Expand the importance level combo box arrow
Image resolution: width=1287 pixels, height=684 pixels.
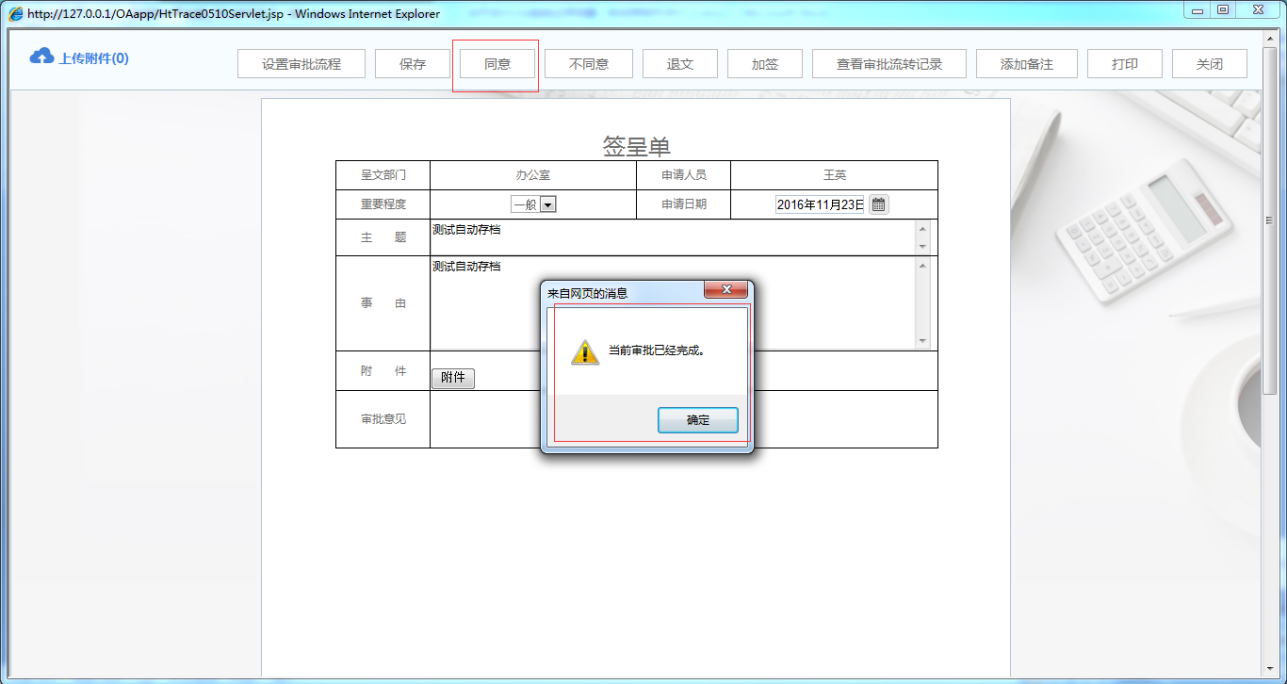pyautogui.click(x=548, y=203)
